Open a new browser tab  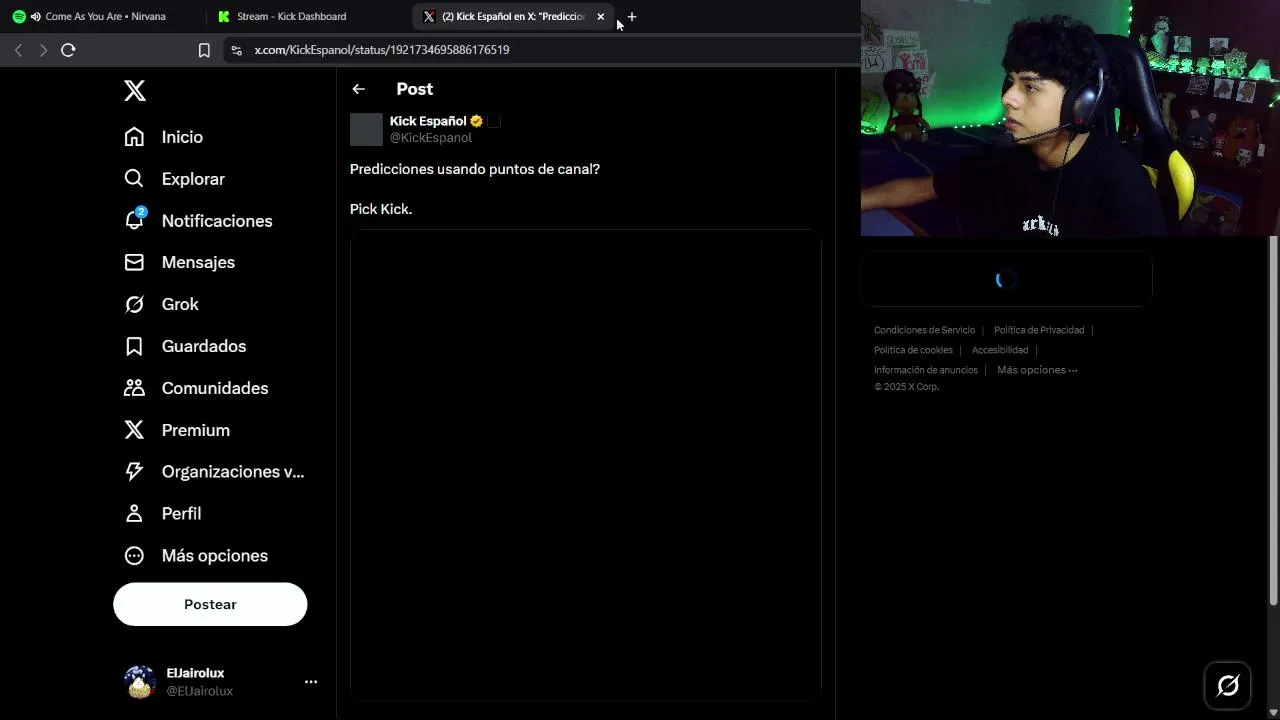(631, 17)
